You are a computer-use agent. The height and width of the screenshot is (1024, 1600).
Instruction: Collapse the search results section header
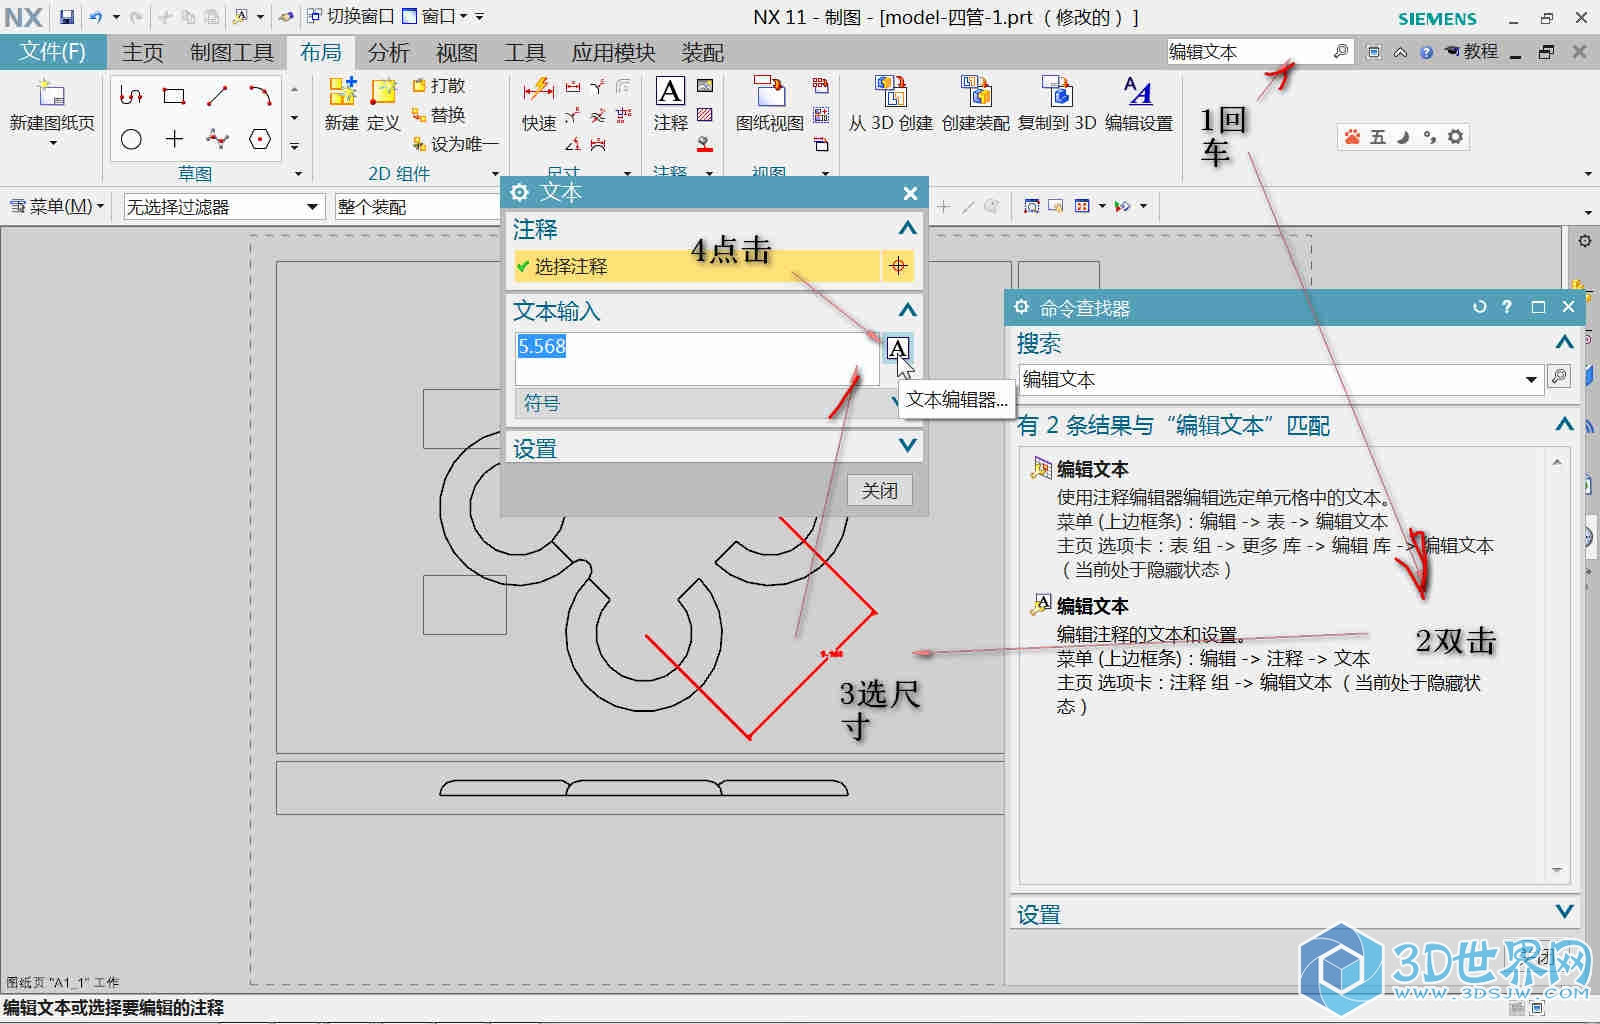tap(1565, 425)
